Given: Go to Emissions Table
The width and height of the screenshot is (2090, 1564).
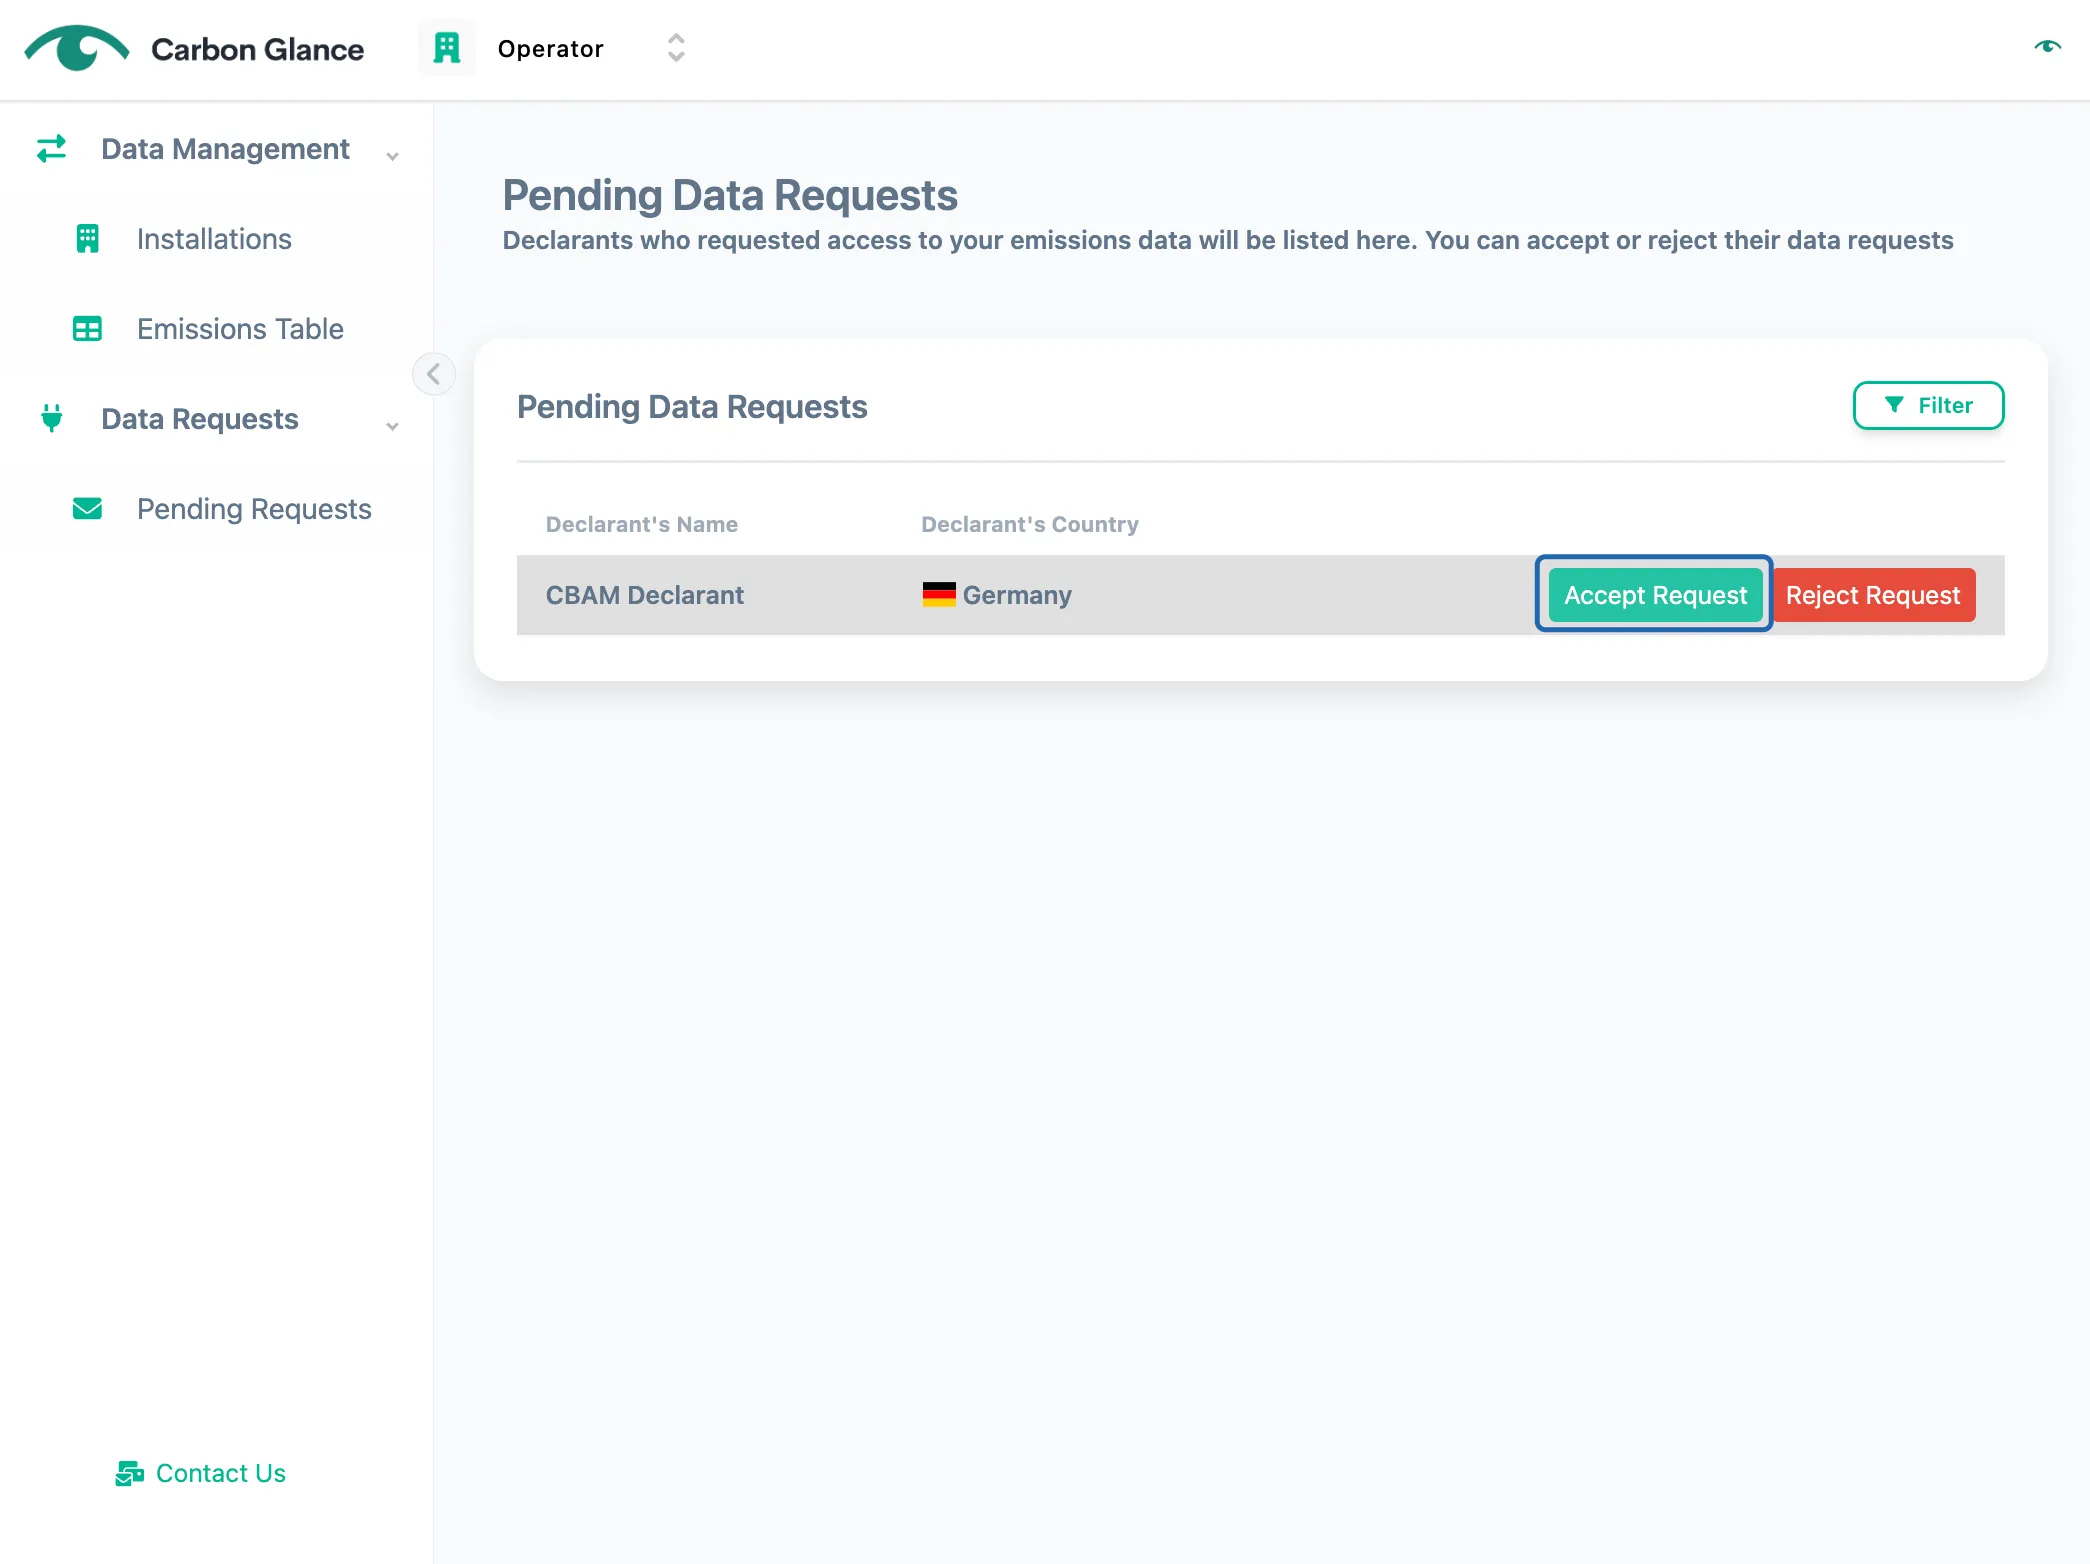Looking at the screenshot, I should point(240,329).
